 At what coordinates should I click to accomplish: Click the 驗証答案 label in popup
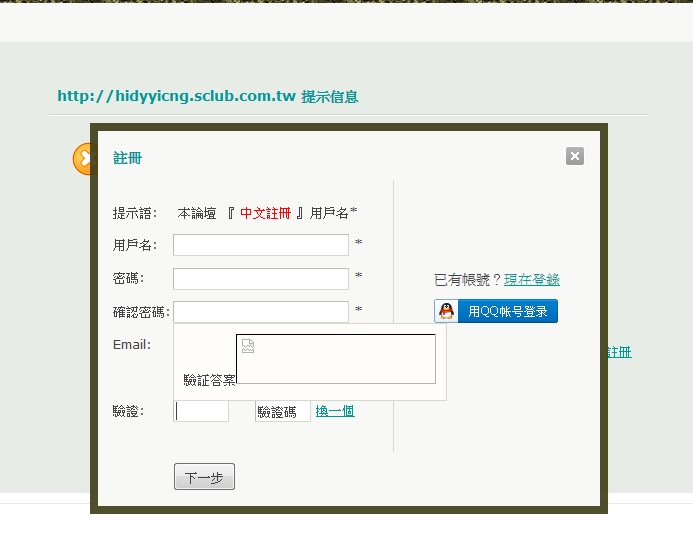click(x=209, y=380)
